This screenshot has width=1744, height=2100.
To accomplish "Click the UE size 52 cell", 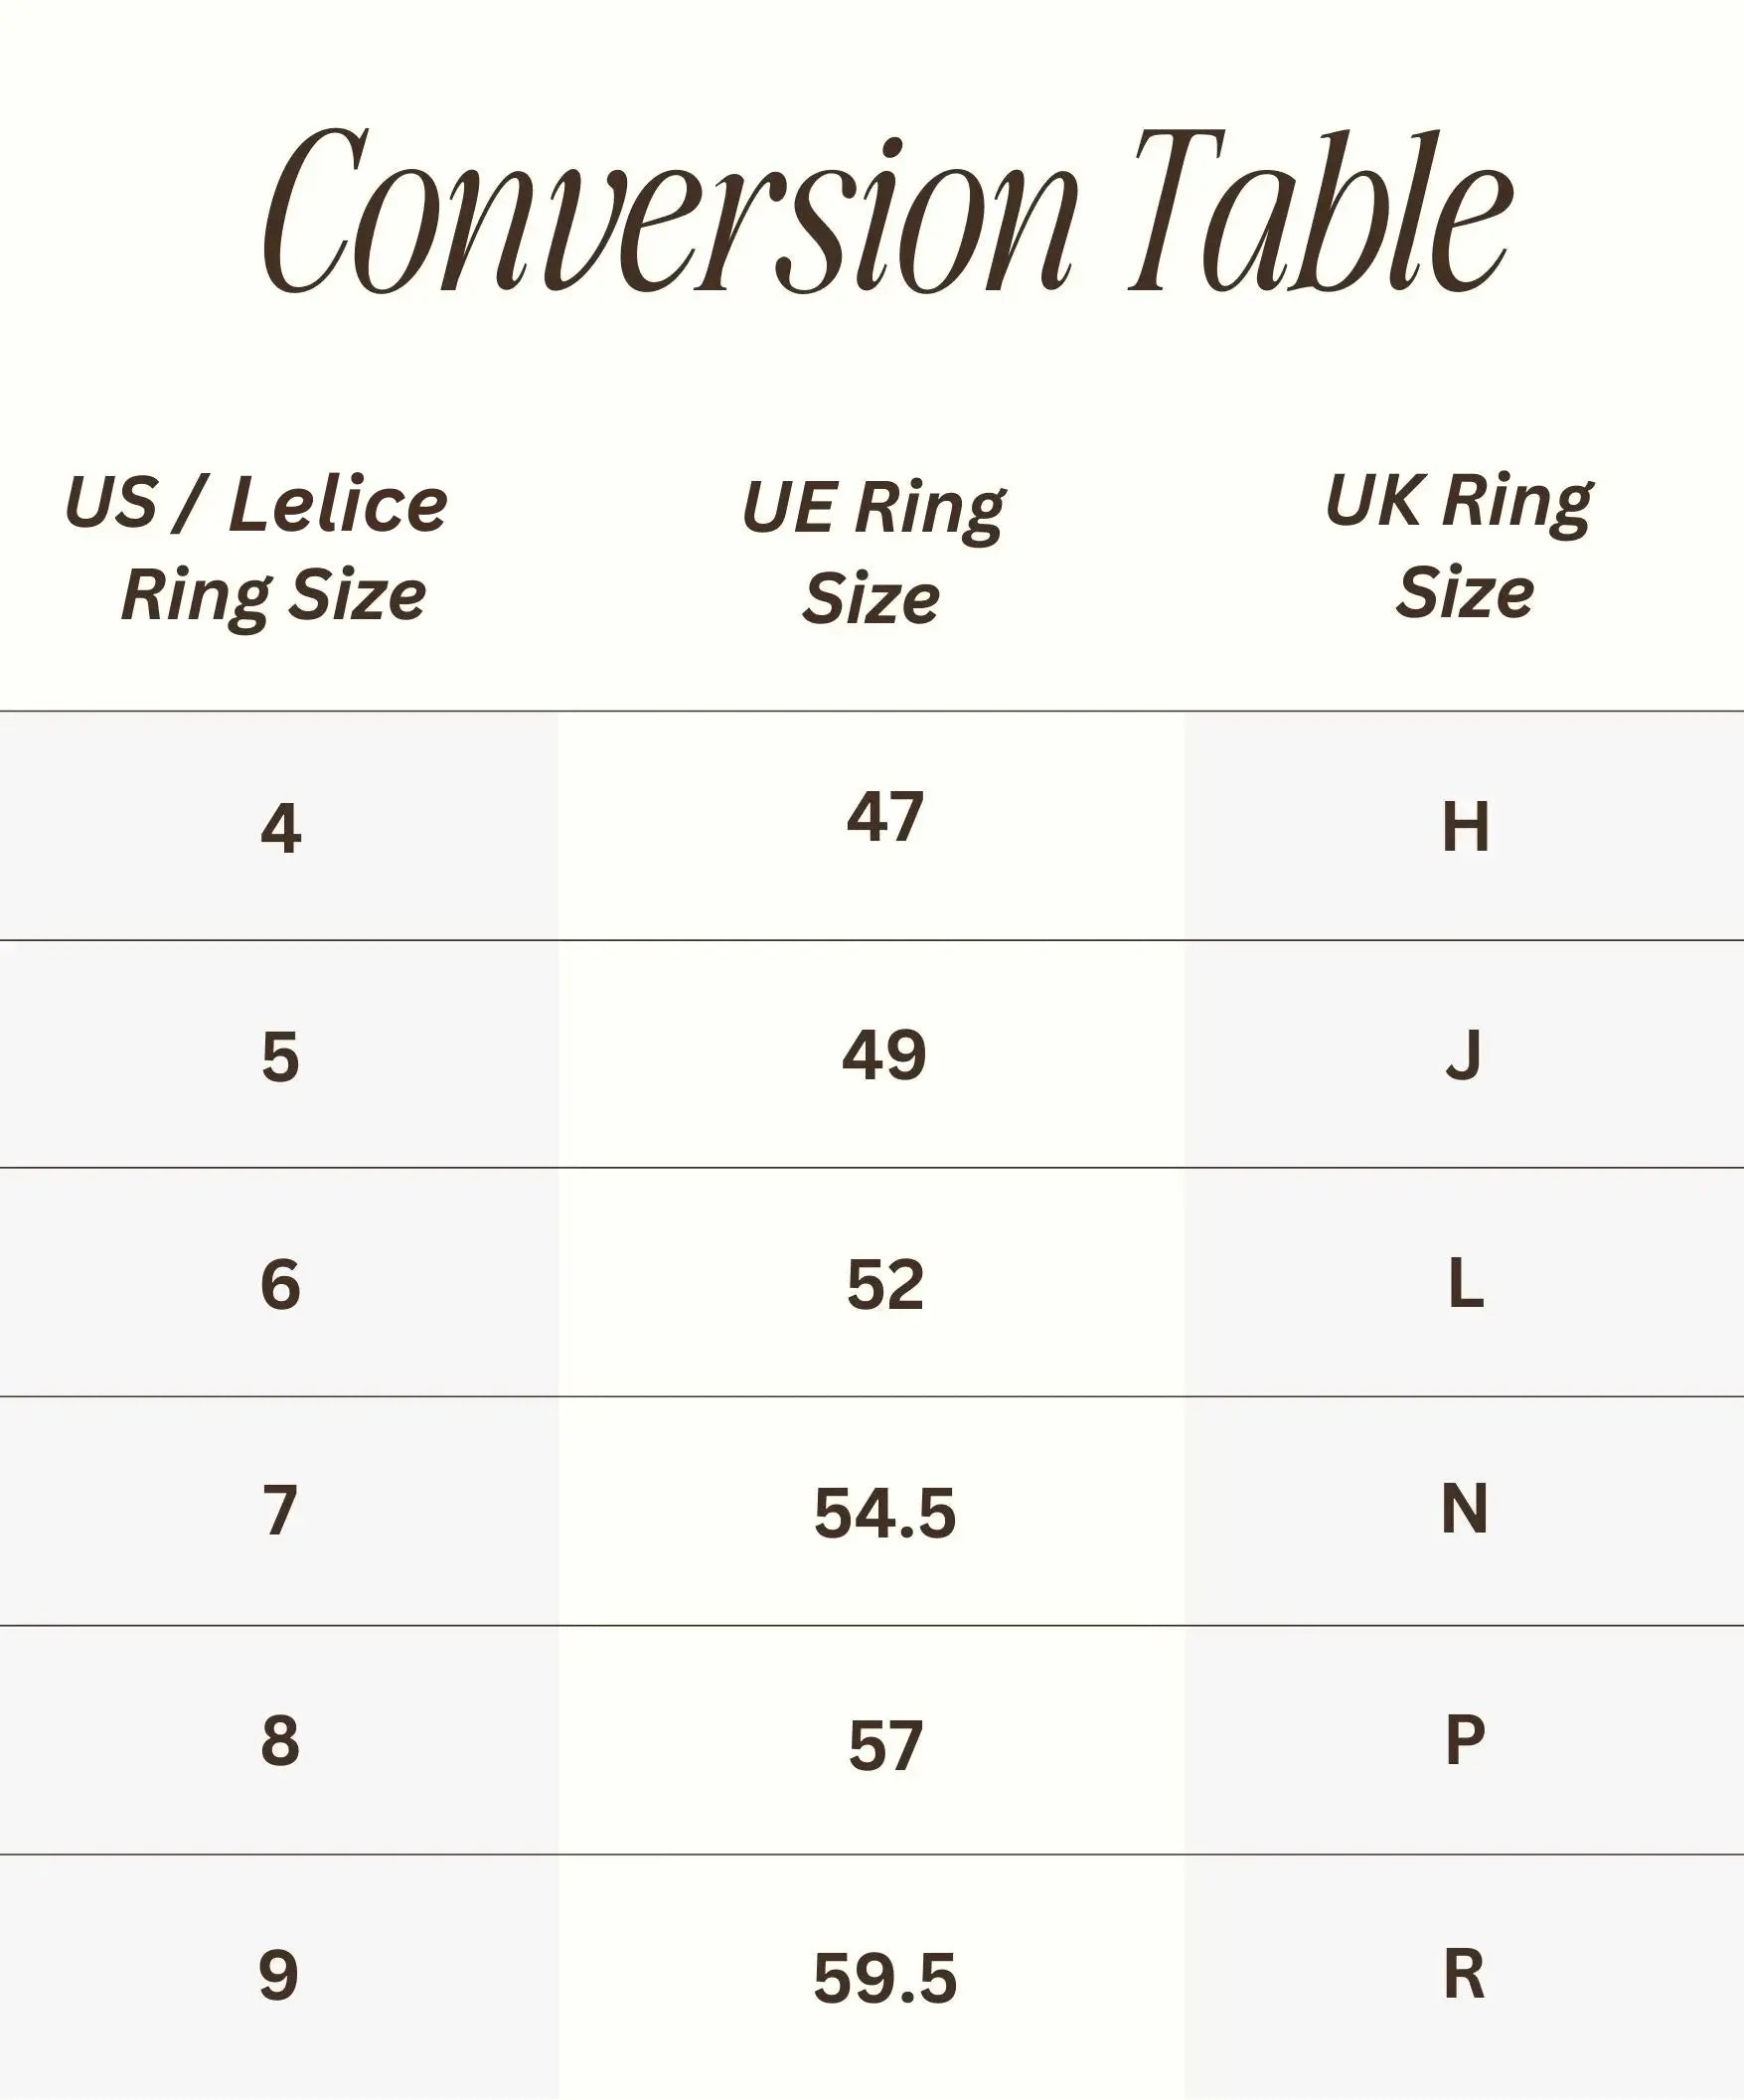I will (885, 1284).
